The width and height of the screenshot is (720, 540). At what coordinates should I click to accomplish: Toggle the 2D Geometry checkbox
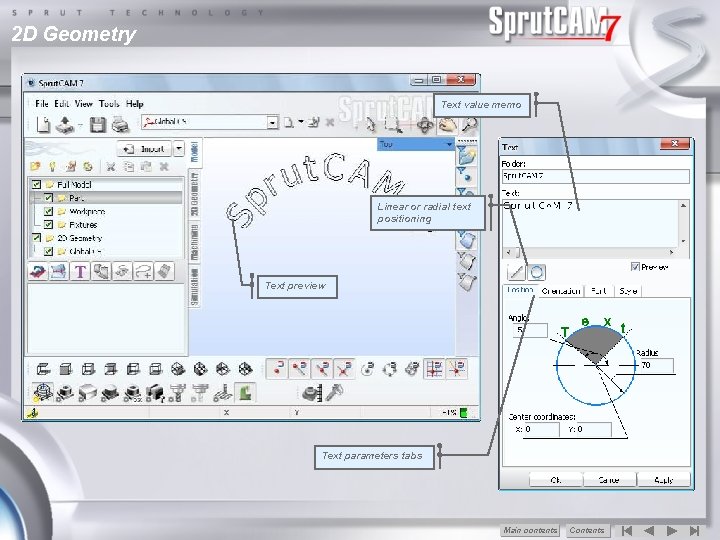coord(36,238)
